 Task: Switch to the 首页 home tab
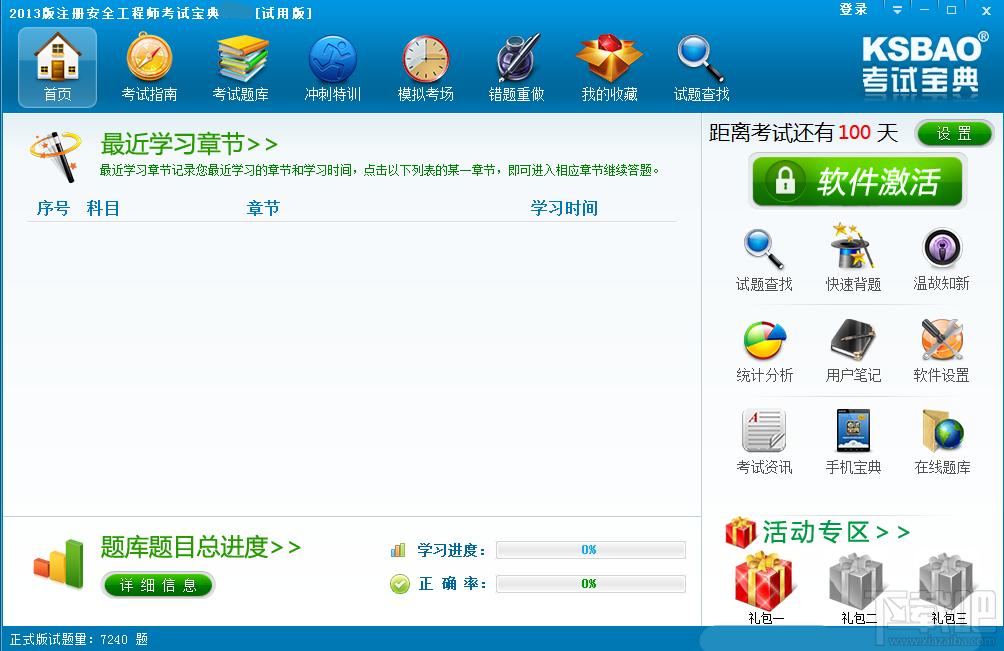(57, 65)
